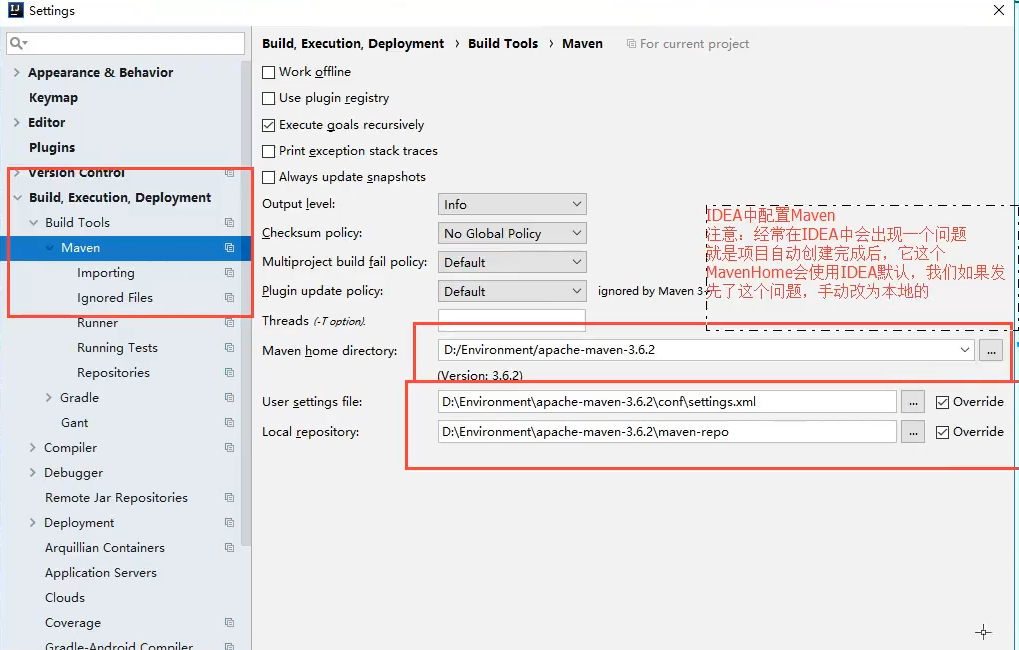Collapse the Build Tools node
Screen dimensions: 1019x650
(33, 222)
